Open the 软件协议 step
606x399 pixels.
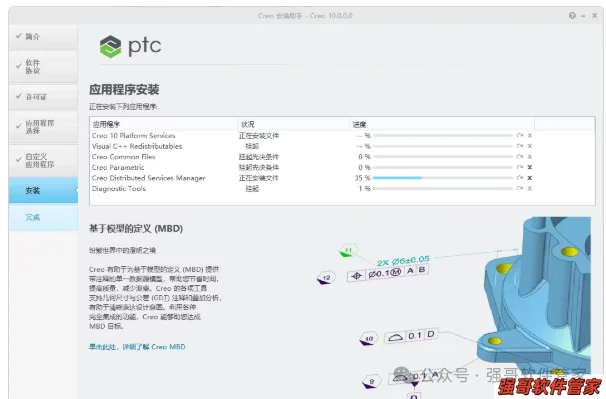coord(43,66)
